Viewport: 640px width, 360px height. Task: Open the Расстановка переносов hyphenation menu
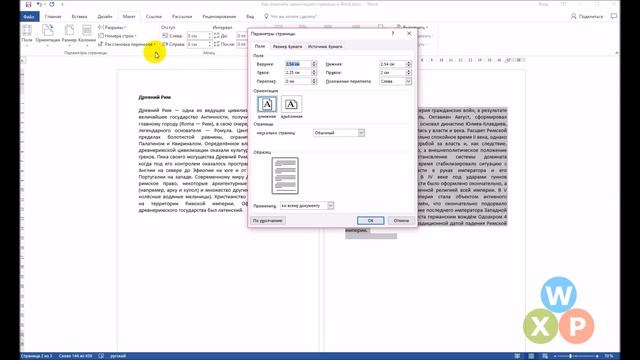[x=127, y=44]
